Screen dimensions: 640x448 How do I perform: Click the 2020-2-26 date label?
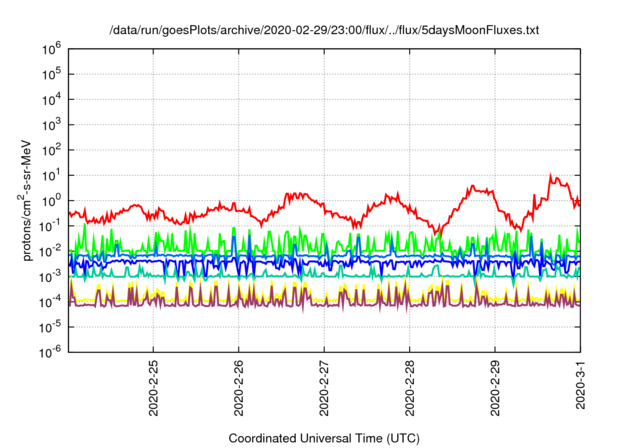click(239, 388)
